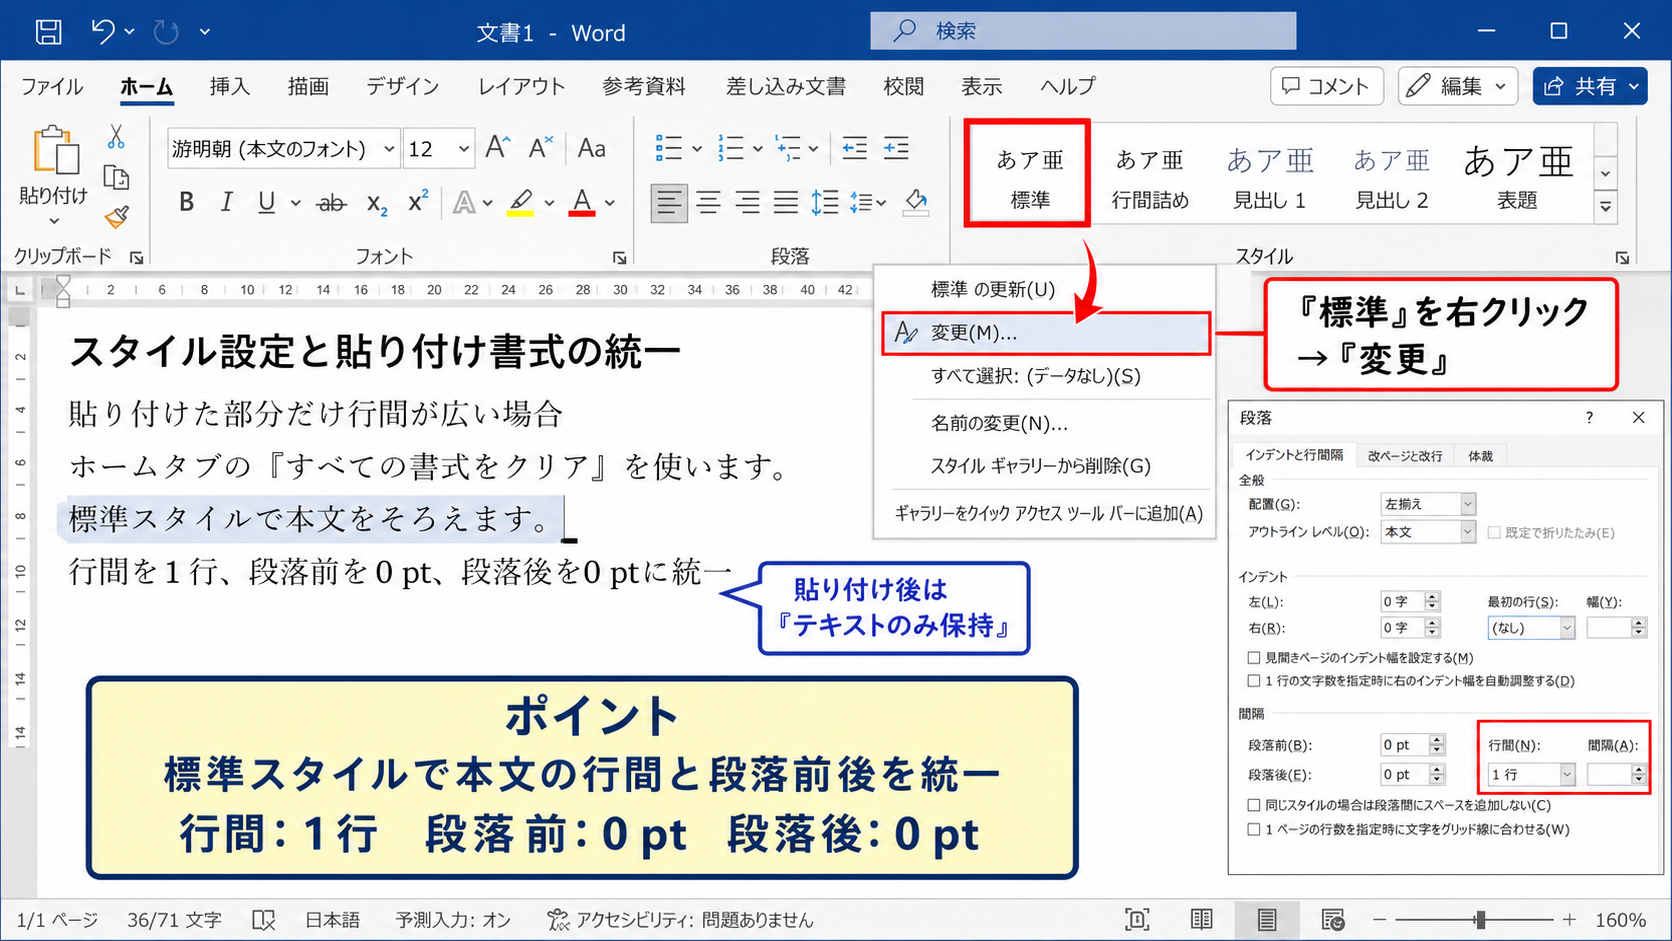
Task: Click the 共有 share button
Action: [x=1590, y=86]
